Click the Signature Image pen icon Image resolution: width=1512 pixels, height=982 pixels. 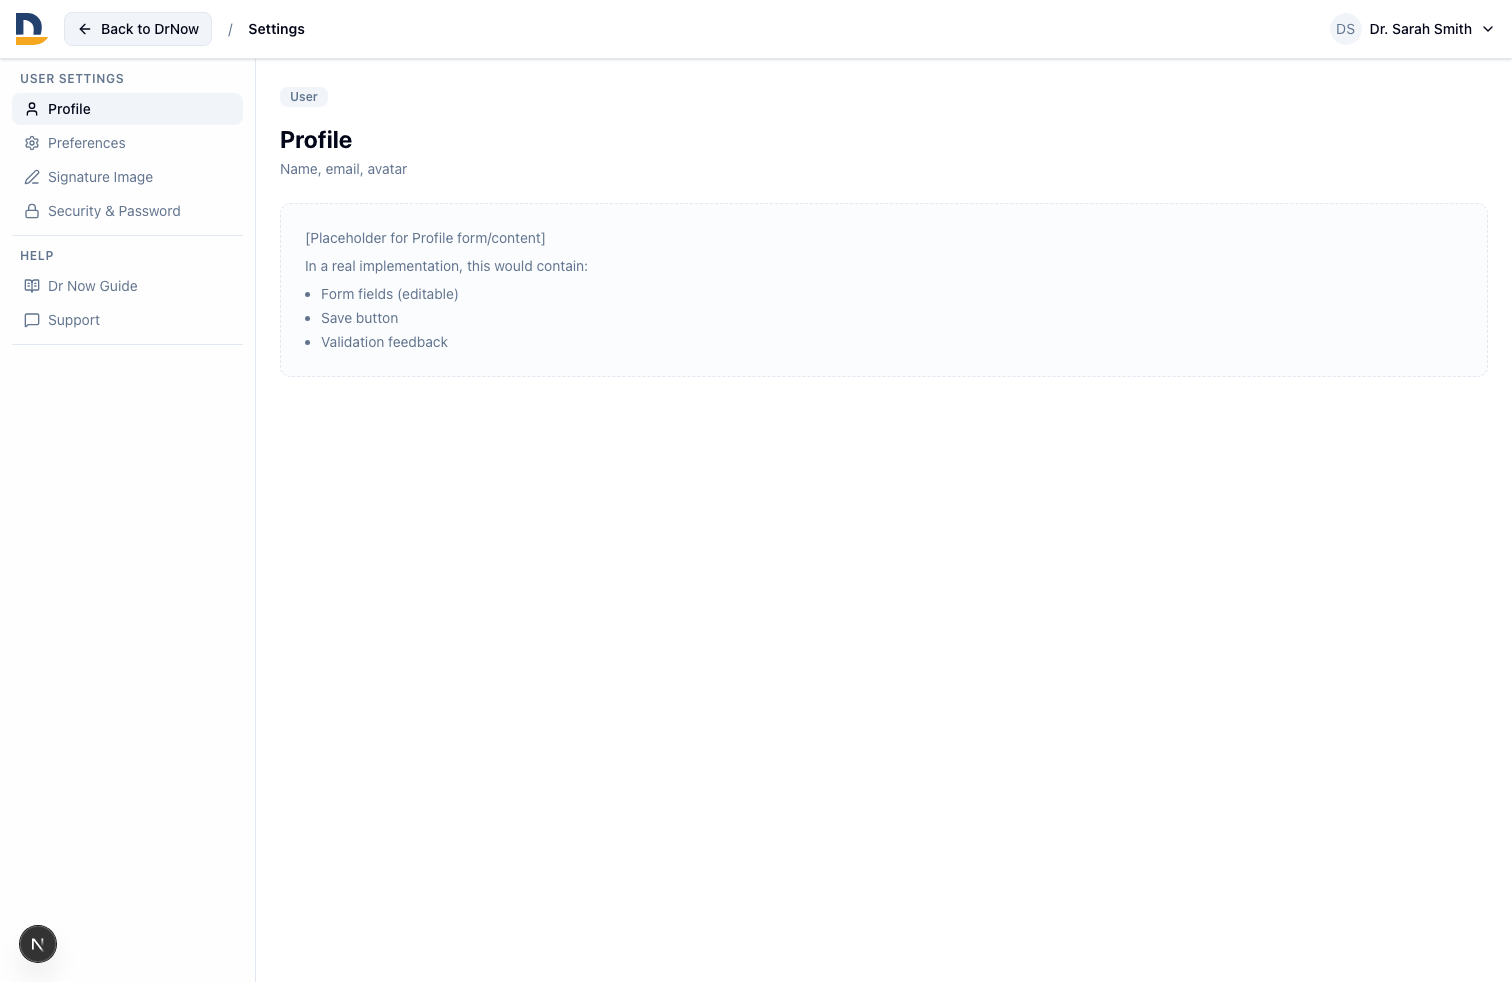32,177
